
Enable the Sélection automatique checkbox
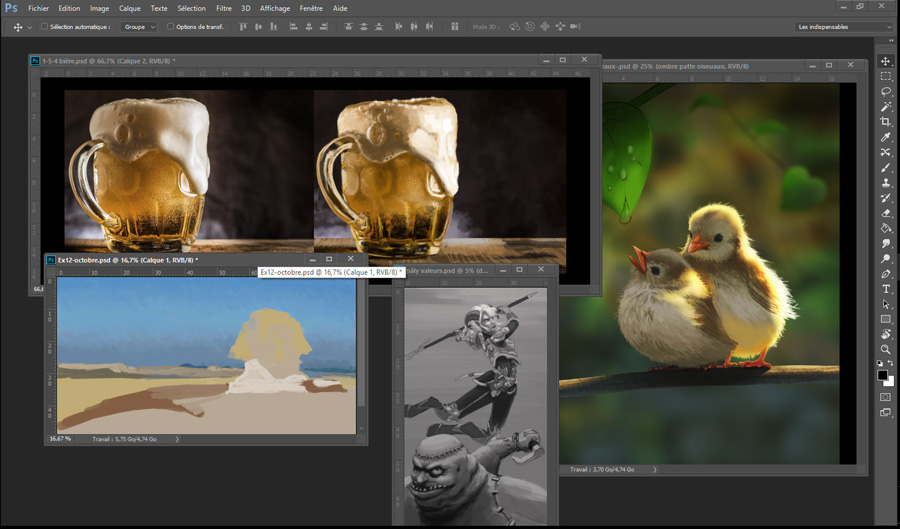point(44,27)
